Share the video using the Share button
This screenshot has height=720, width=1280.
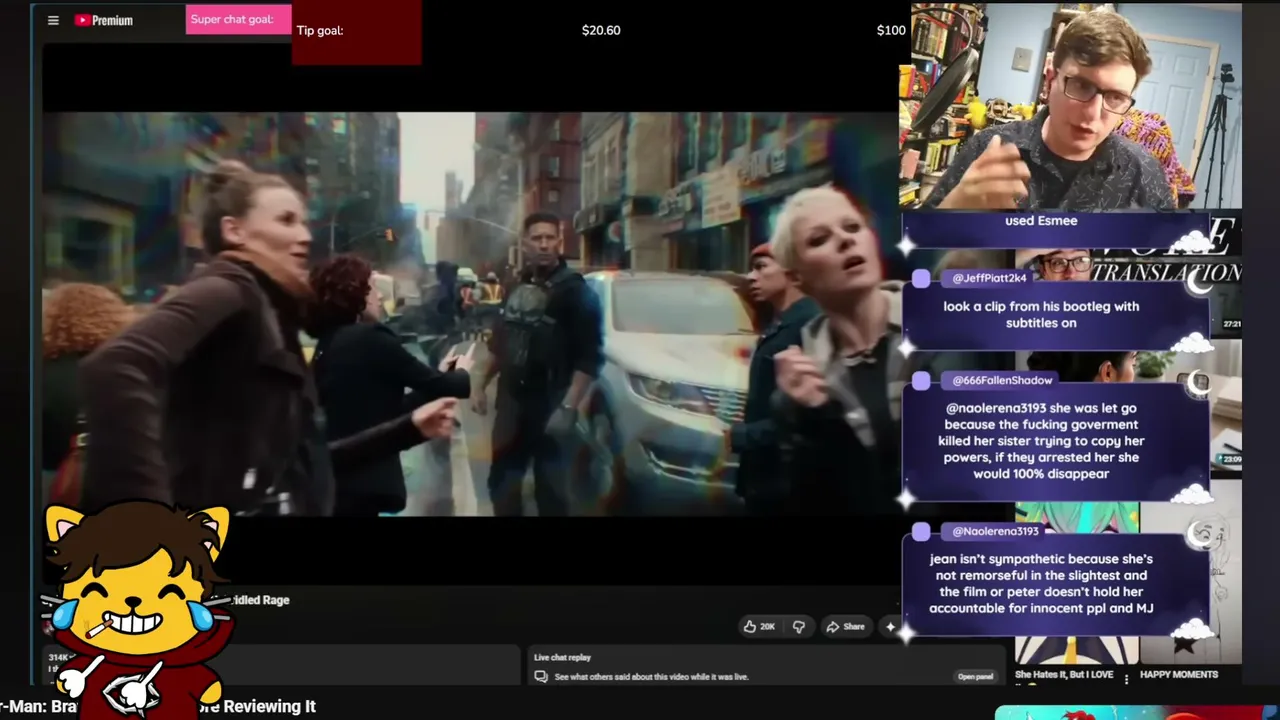pos(845,627)
